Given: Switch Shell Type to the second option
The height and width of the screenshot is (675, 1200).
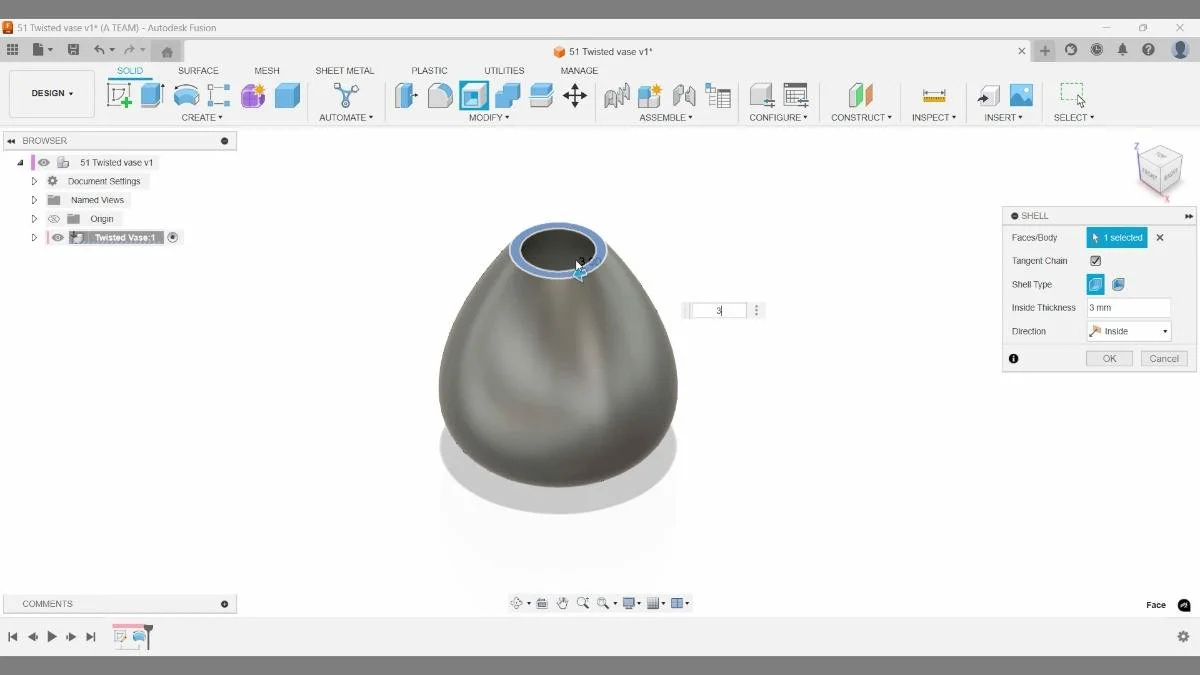Looking at the screenshot, I should 1117,284.
